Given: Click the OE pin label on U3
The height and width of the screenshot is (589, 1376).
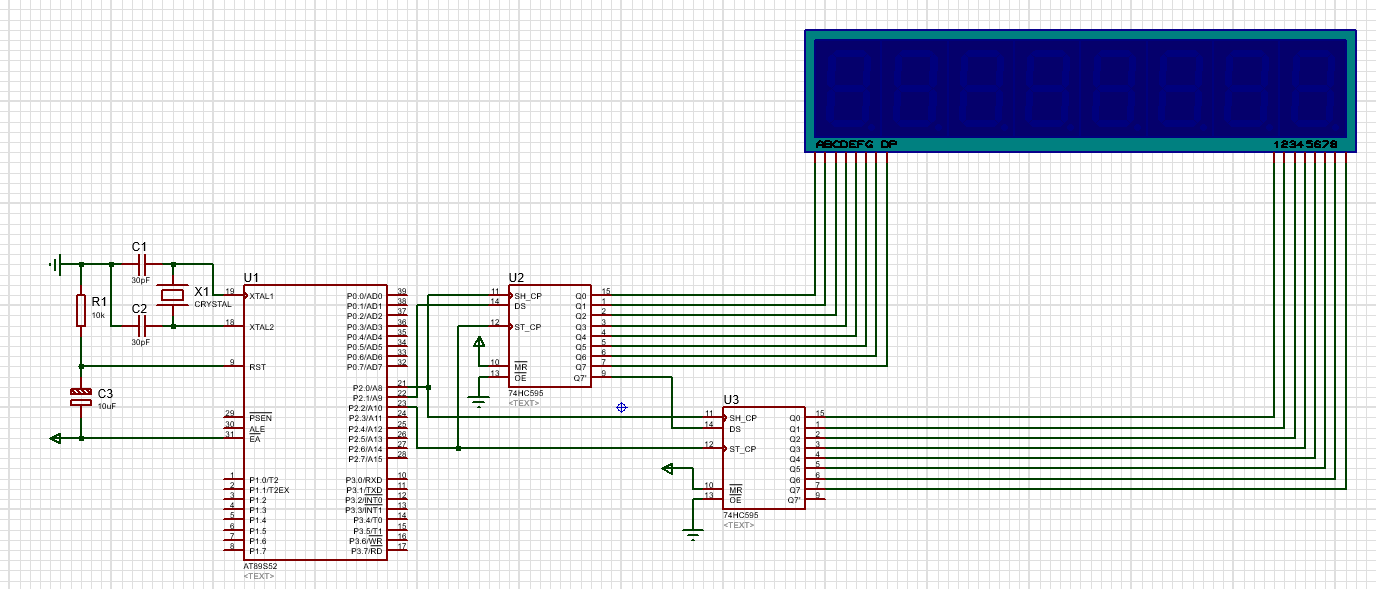Looking at the screenshot, I should tap(735, 499).
